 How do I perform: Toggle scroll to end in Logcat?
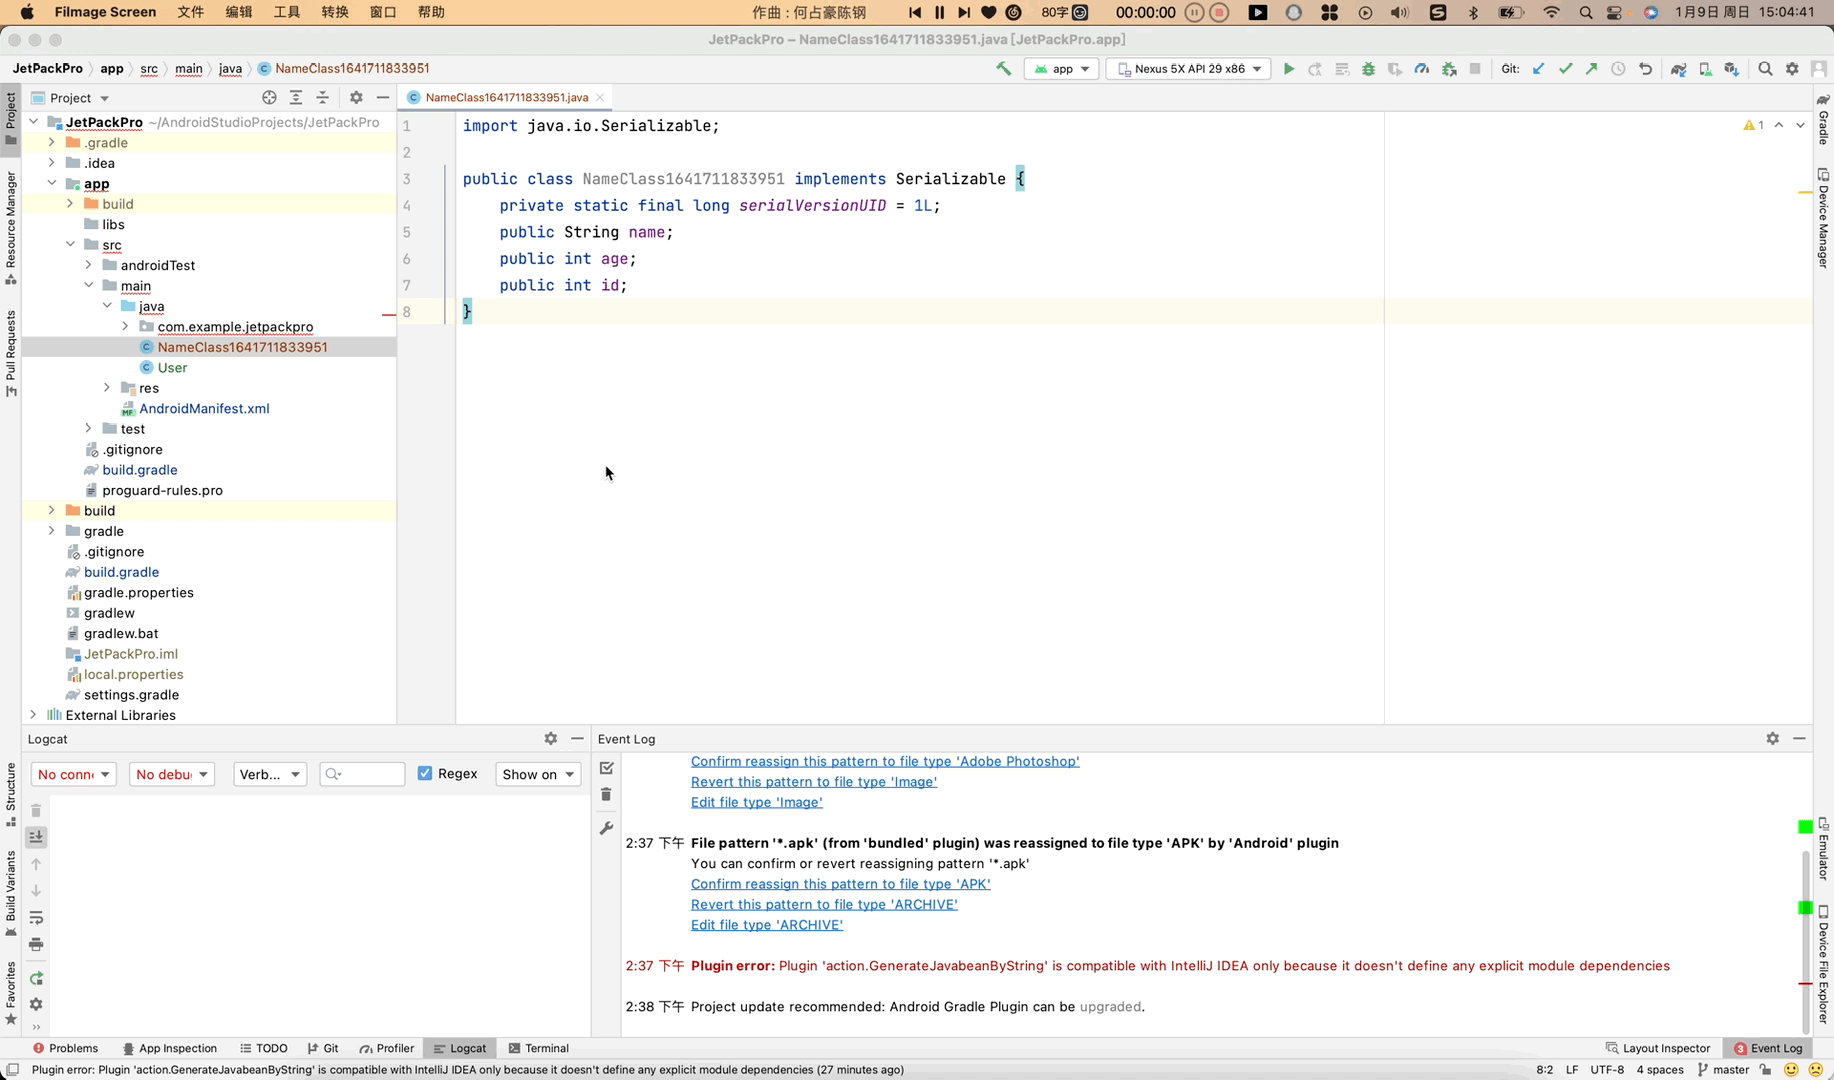(36, 837)
